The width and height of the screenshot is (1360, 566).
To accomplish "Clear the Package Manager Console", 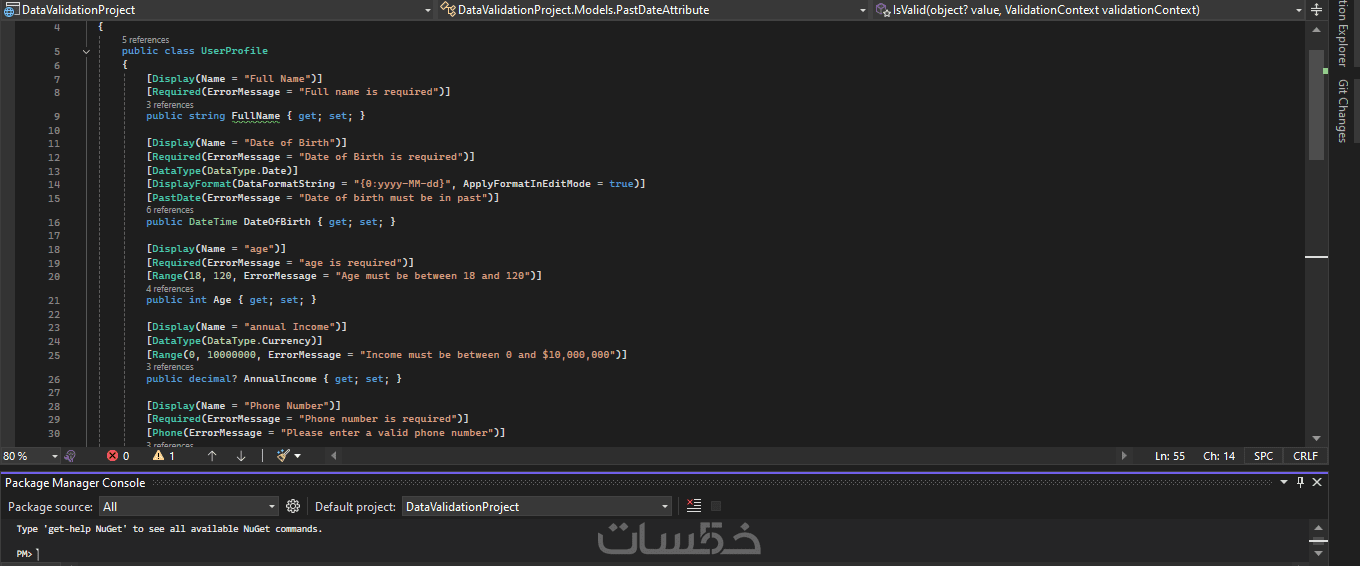I will click(x=694, y=506).
